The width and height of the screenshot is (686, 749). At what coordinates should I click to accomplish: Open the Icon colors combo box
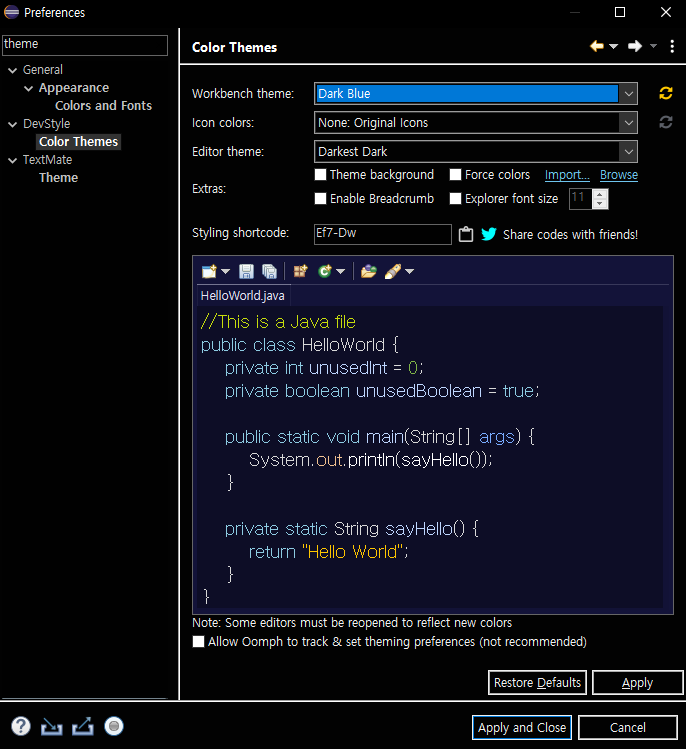476,122
